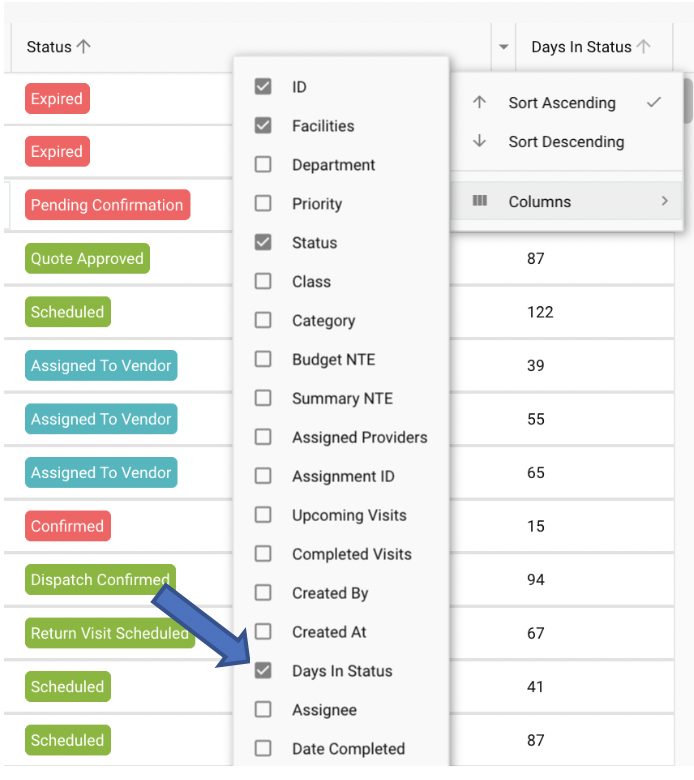
Task: Click the Pending Confirmation status badge
Action: pyautogui.click(x=107, y=205)
